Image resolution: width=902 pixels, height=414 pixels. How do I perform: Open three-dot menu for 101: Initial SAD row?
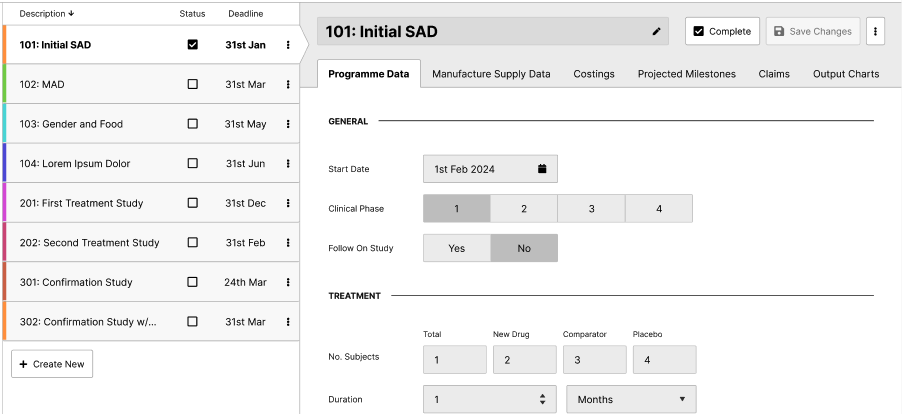(288, 45)
